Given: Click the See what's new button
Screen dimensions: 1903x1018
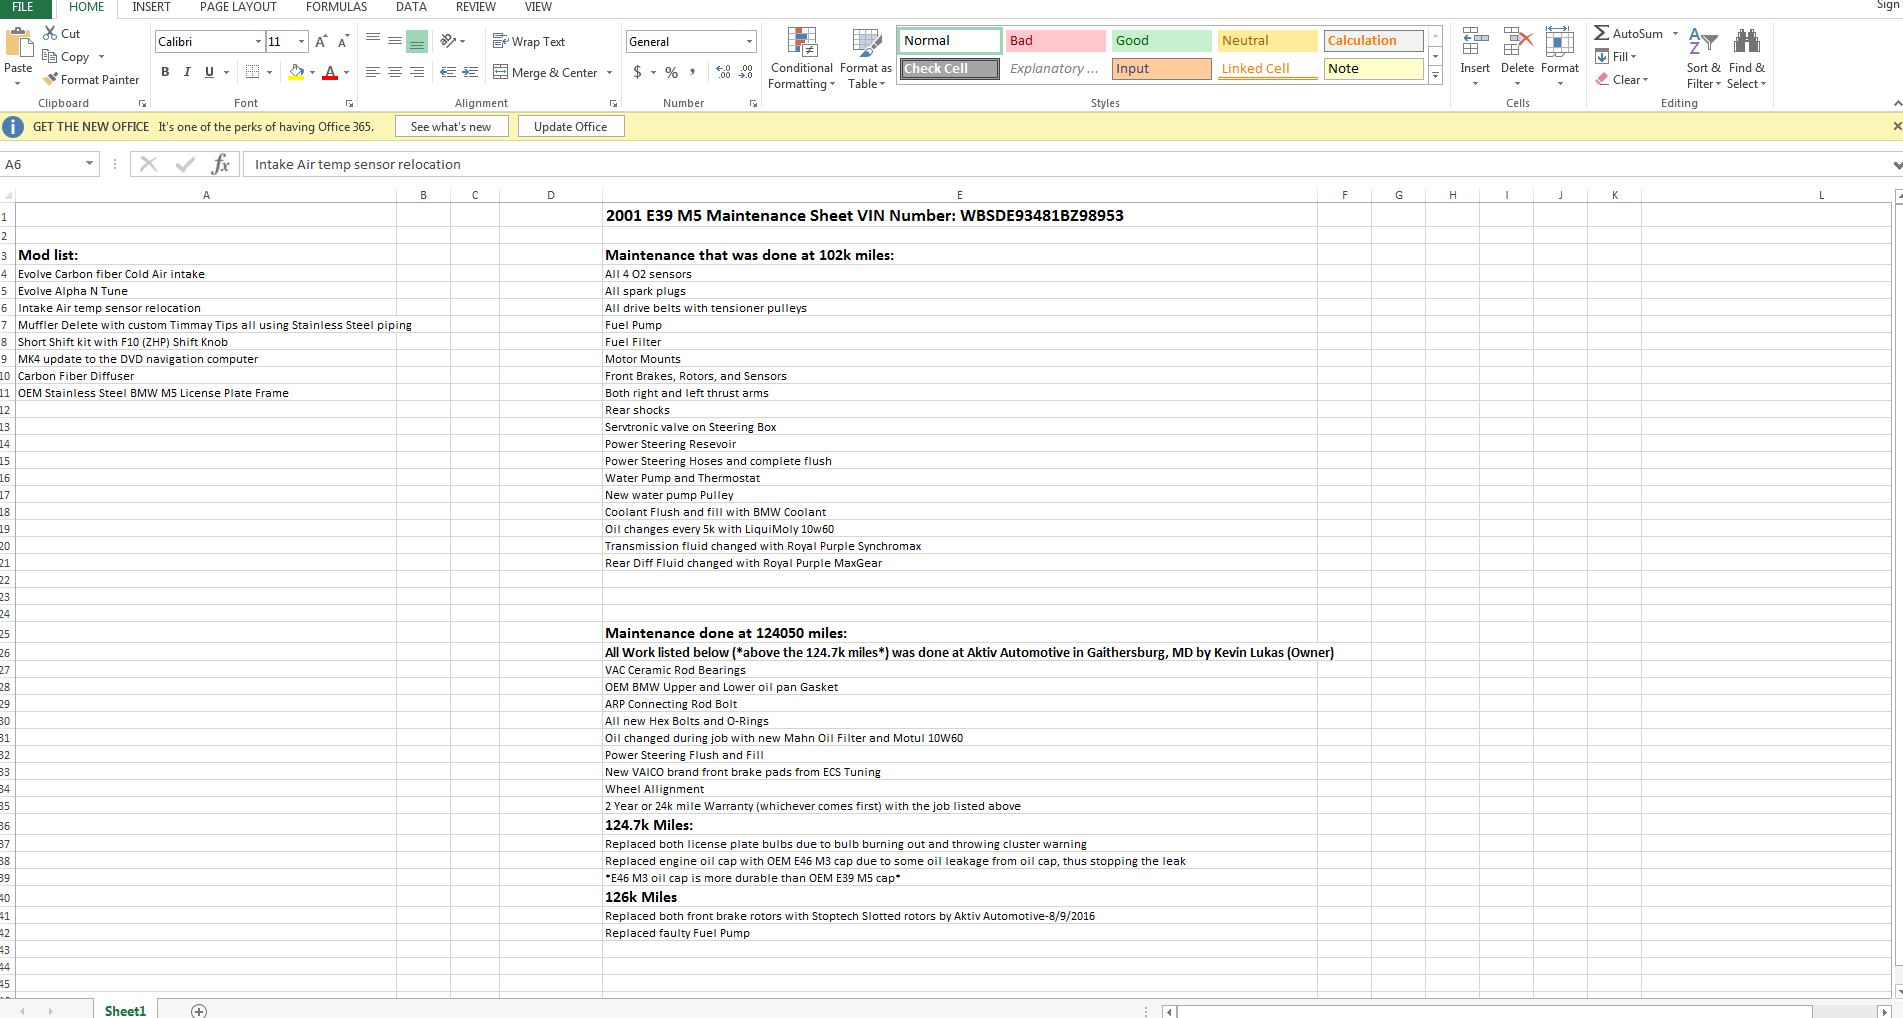Looking at the screenshot, I should [x=451, y=127].
